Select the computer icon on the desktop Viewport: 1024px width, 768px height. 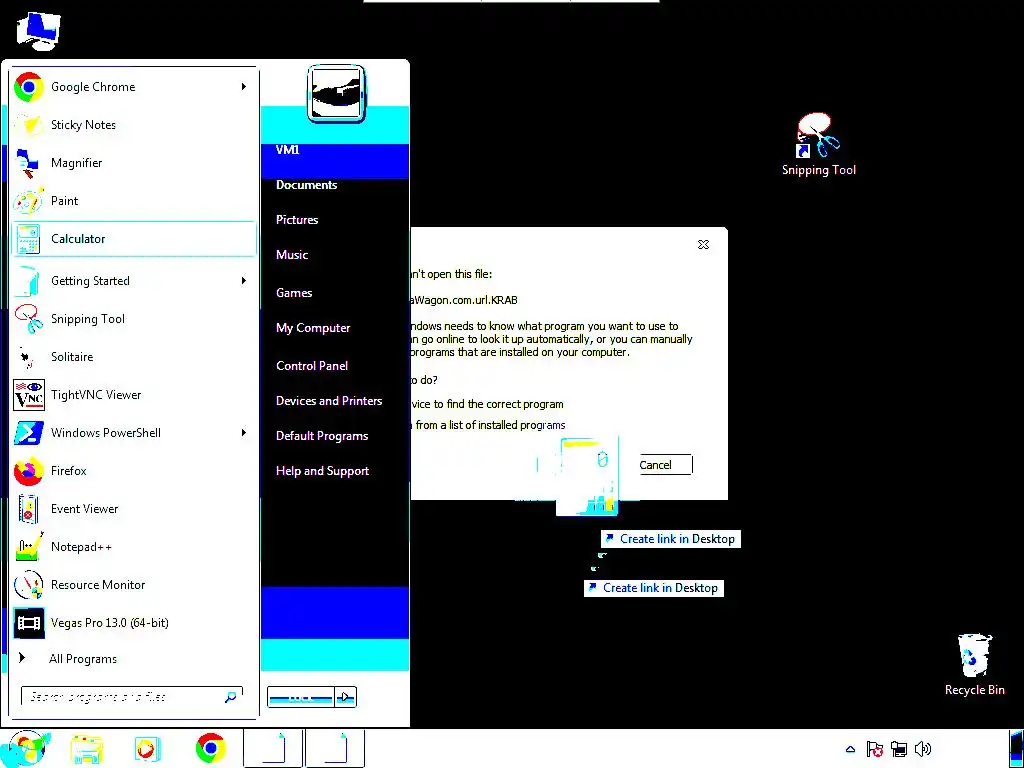[39, 30]
